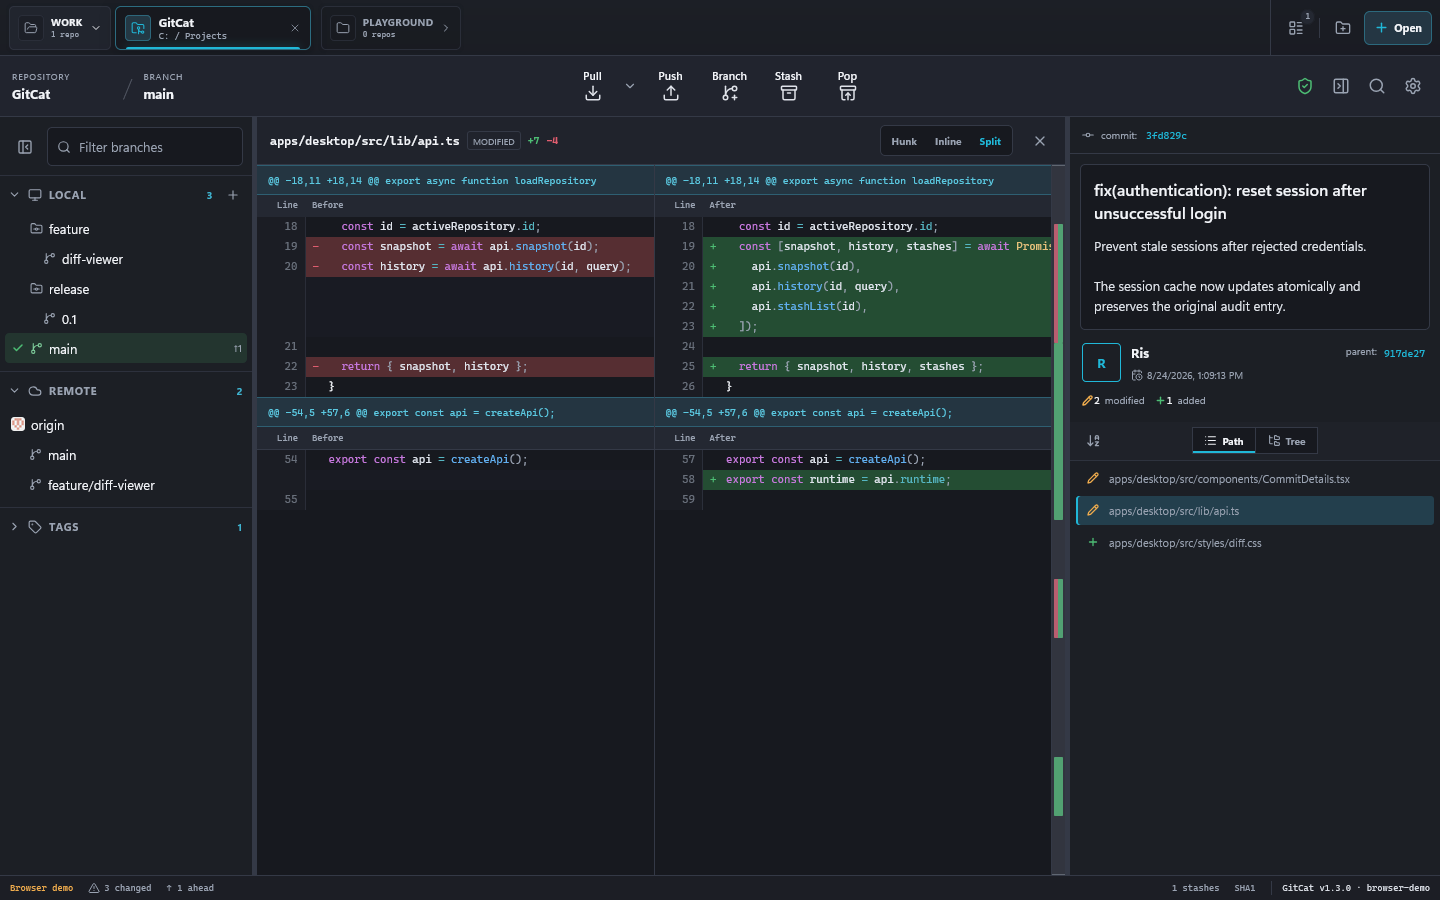Select the GitCat repository tab
The image size is (1440, 900).
[213, 28]
